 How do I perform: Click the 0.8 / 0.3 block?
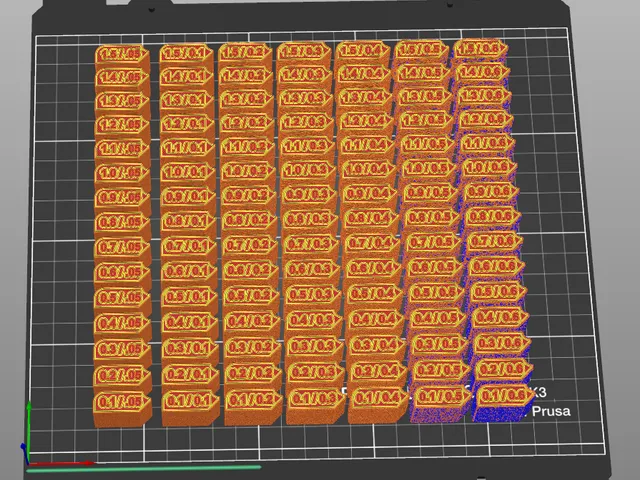tap(310, 219)
